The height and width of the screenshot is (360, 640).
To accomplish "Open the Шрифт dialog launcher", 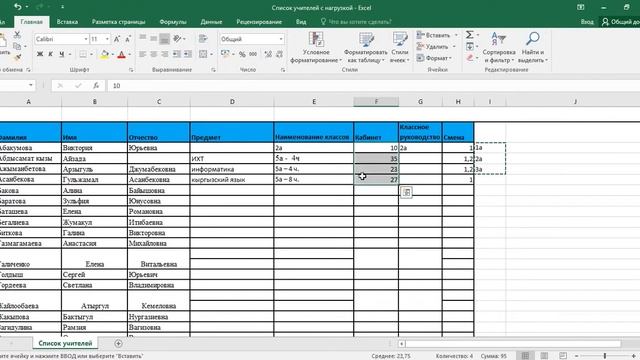I will pyautogui.click(x=131, y=70).
